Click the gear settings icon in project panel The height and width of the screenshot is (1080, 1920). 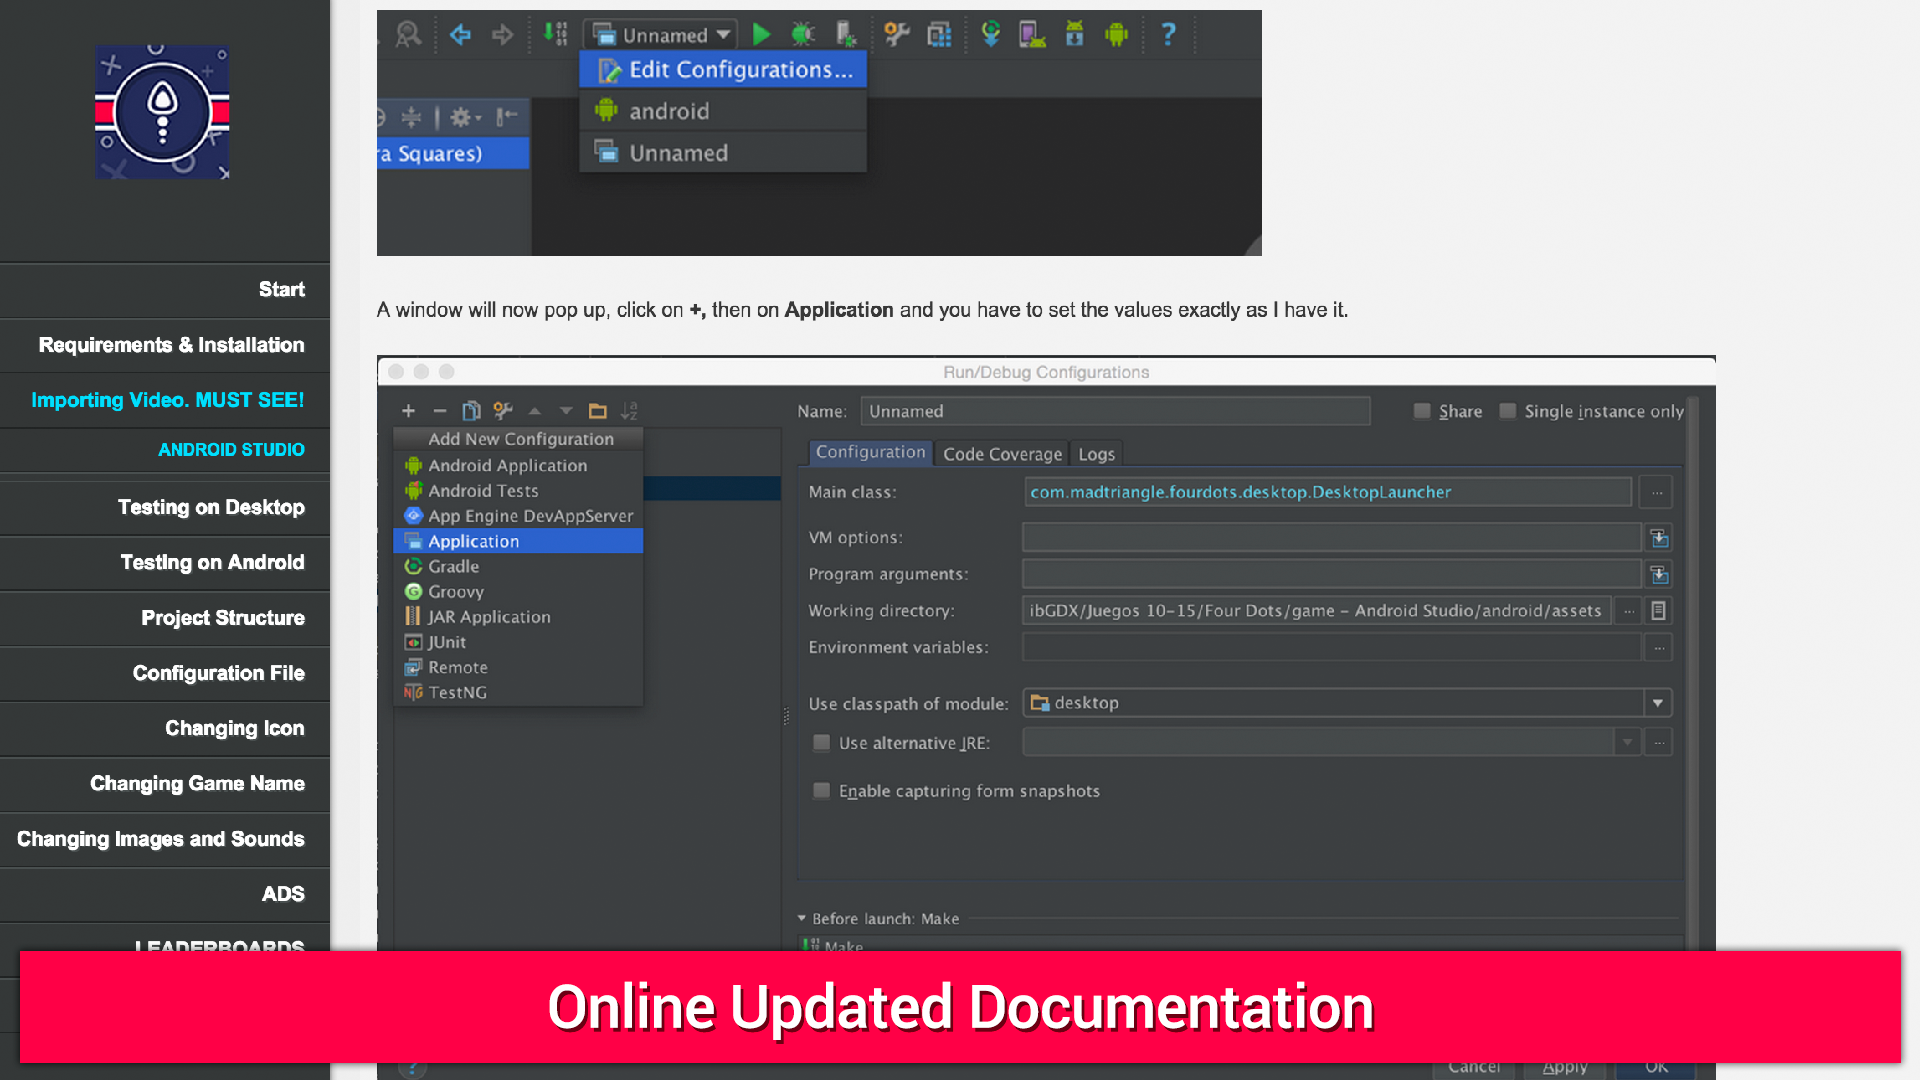coord(463,118)
